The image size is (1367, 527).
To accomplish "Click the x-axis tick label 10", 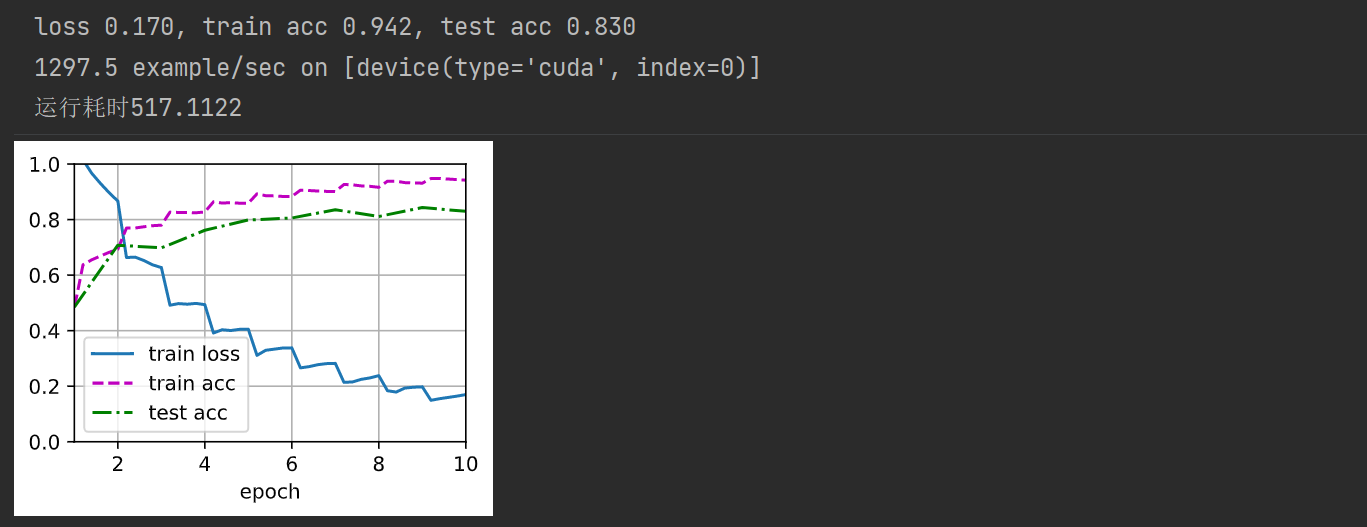I will 465,464.
